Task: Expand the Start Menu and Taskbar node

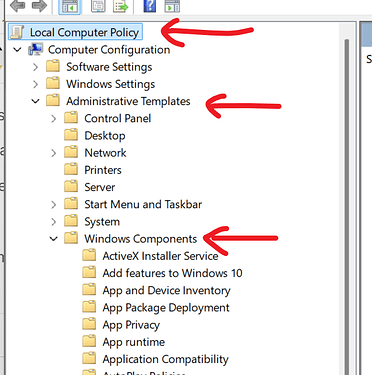Action: pos(54,204)
